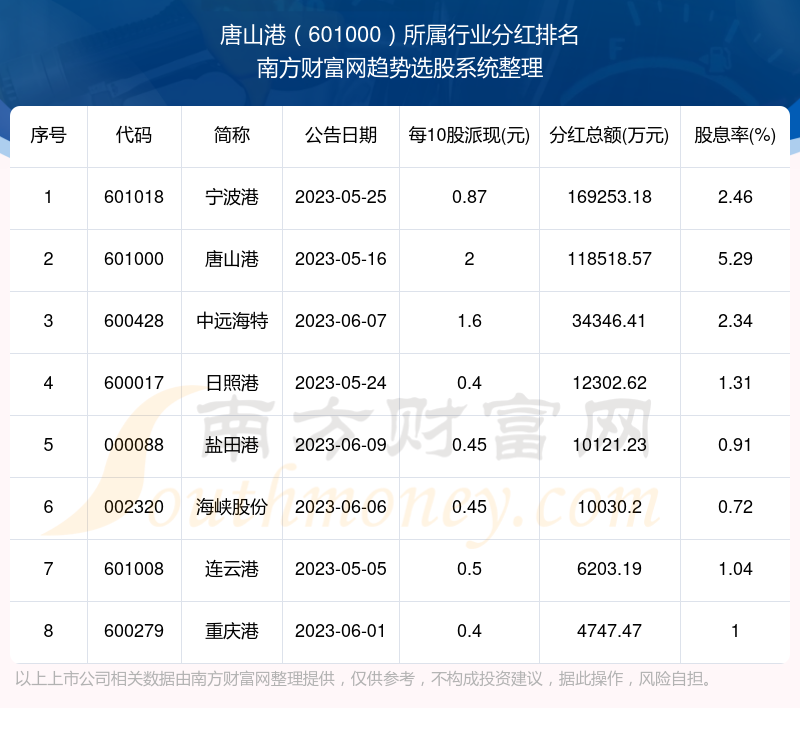The image size is (800, 730).
Task: Click the 5.29 dividend yield cell
Action: [735, 259]
